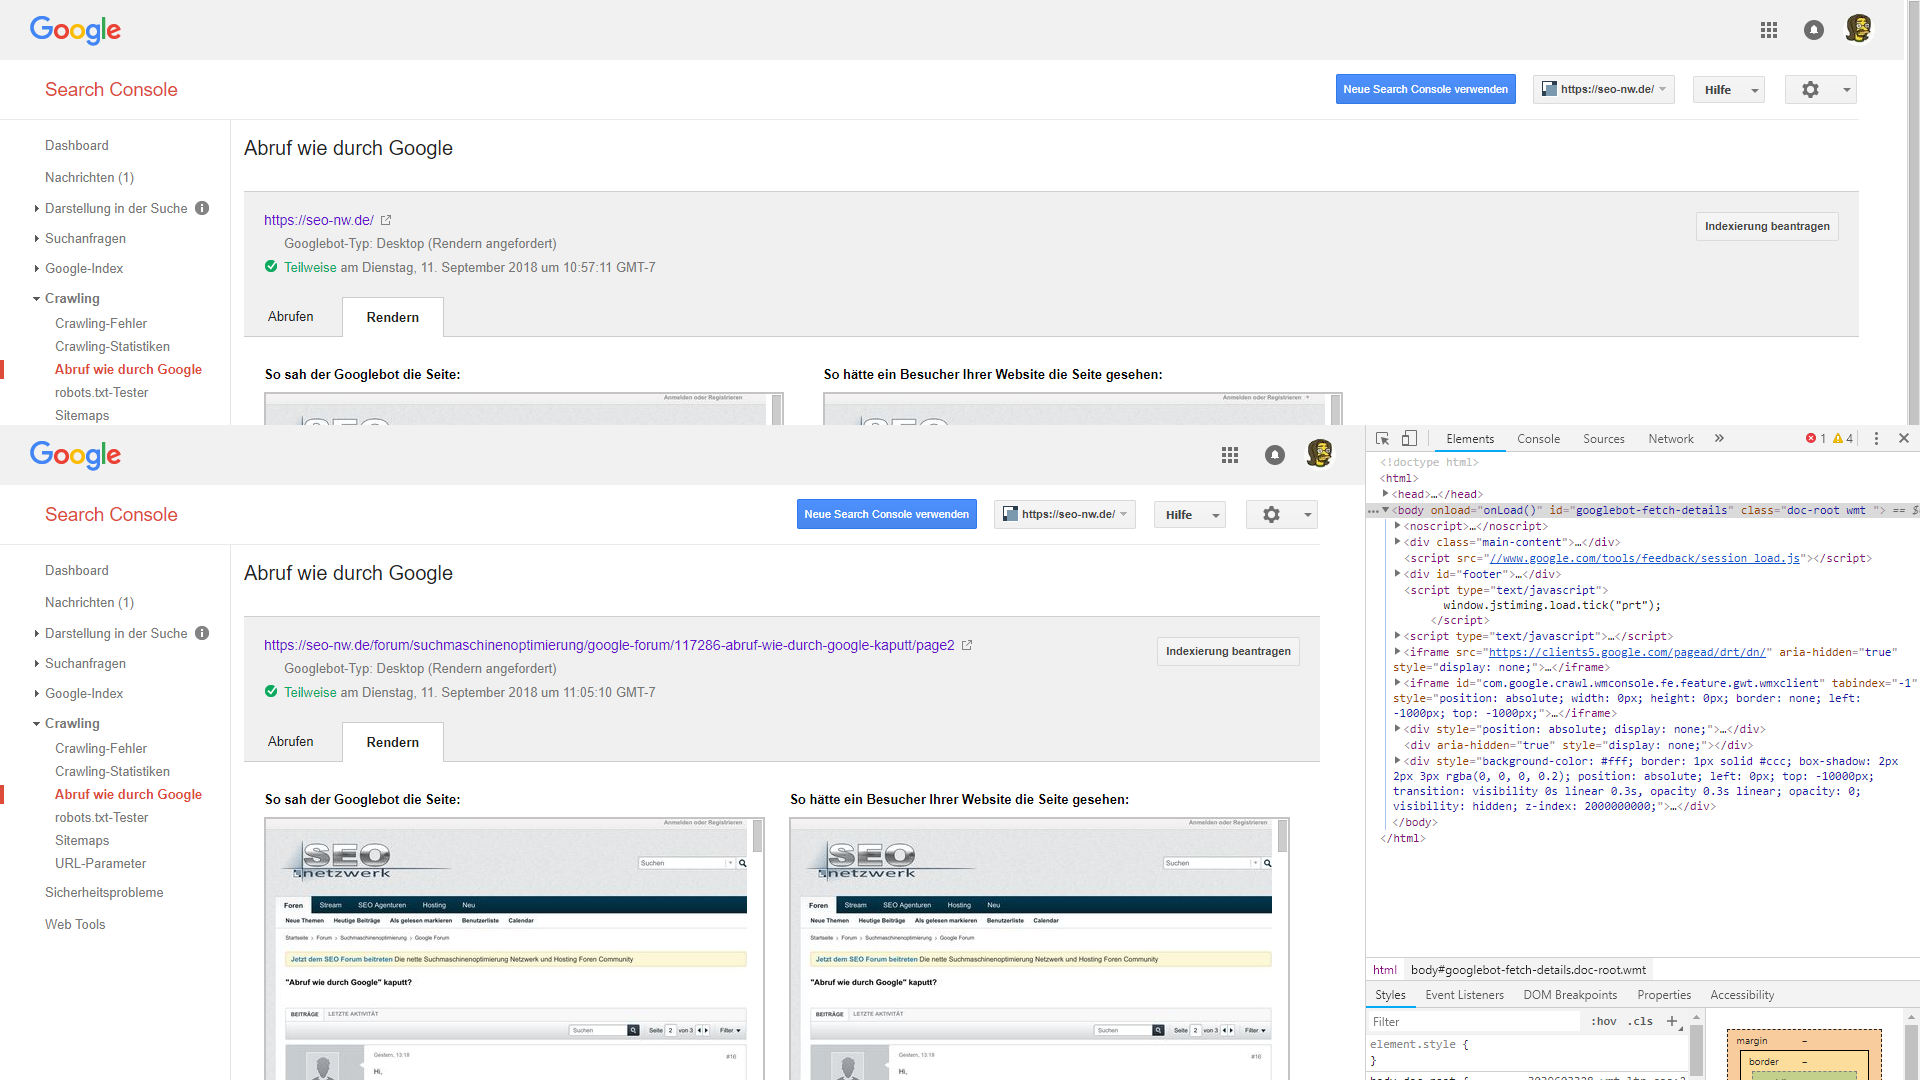
Task: Open Google apps grid in upper Search Console window
Action: click(1769, 30)
